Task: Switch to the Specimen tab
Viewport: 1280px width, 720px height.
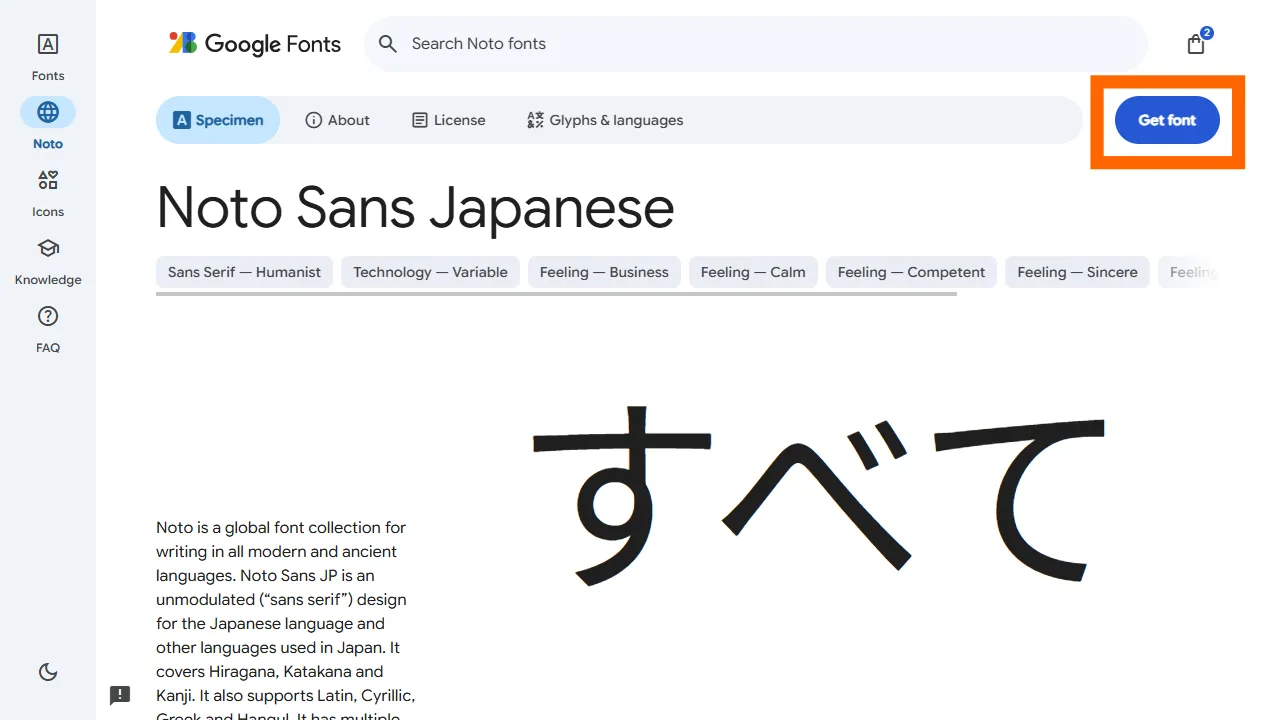Action: point(218,120)
